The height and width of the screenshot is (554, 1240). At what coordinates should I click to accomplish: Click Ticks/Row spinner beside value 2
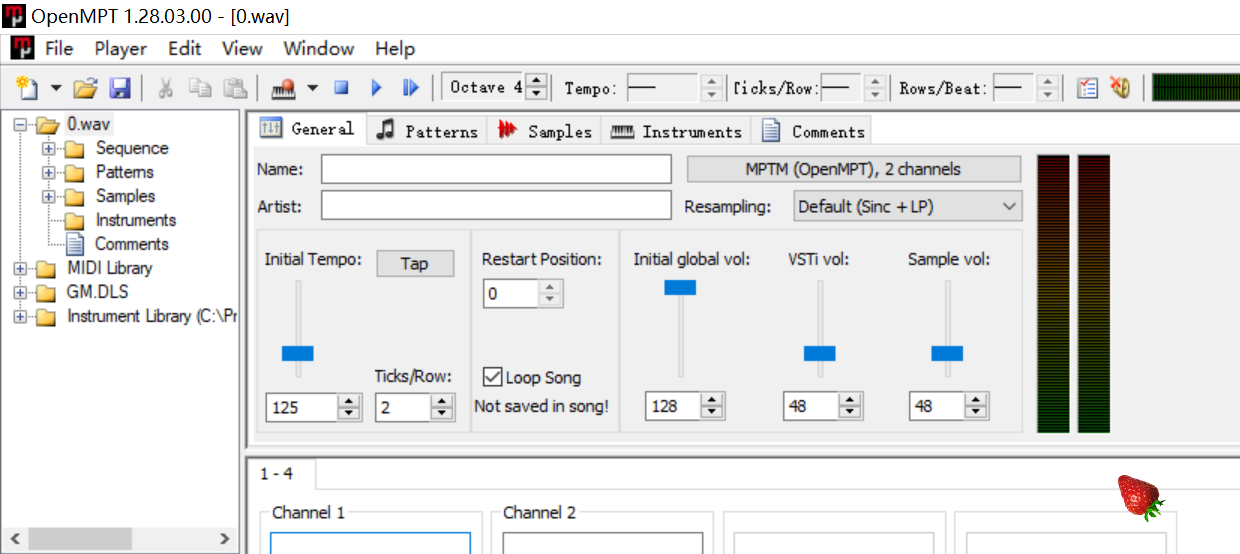tap(442, 407)
